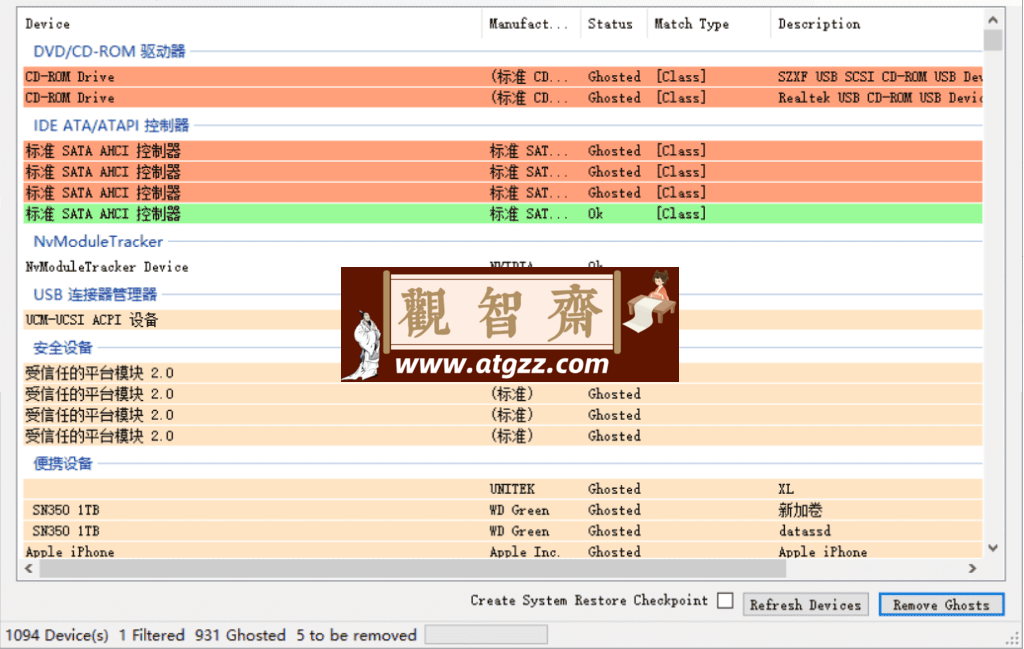Select the Realtek USB CD-ROM description
Image resolution: width=1024 pixels, height=649 pixels.
tap(880, 98)
